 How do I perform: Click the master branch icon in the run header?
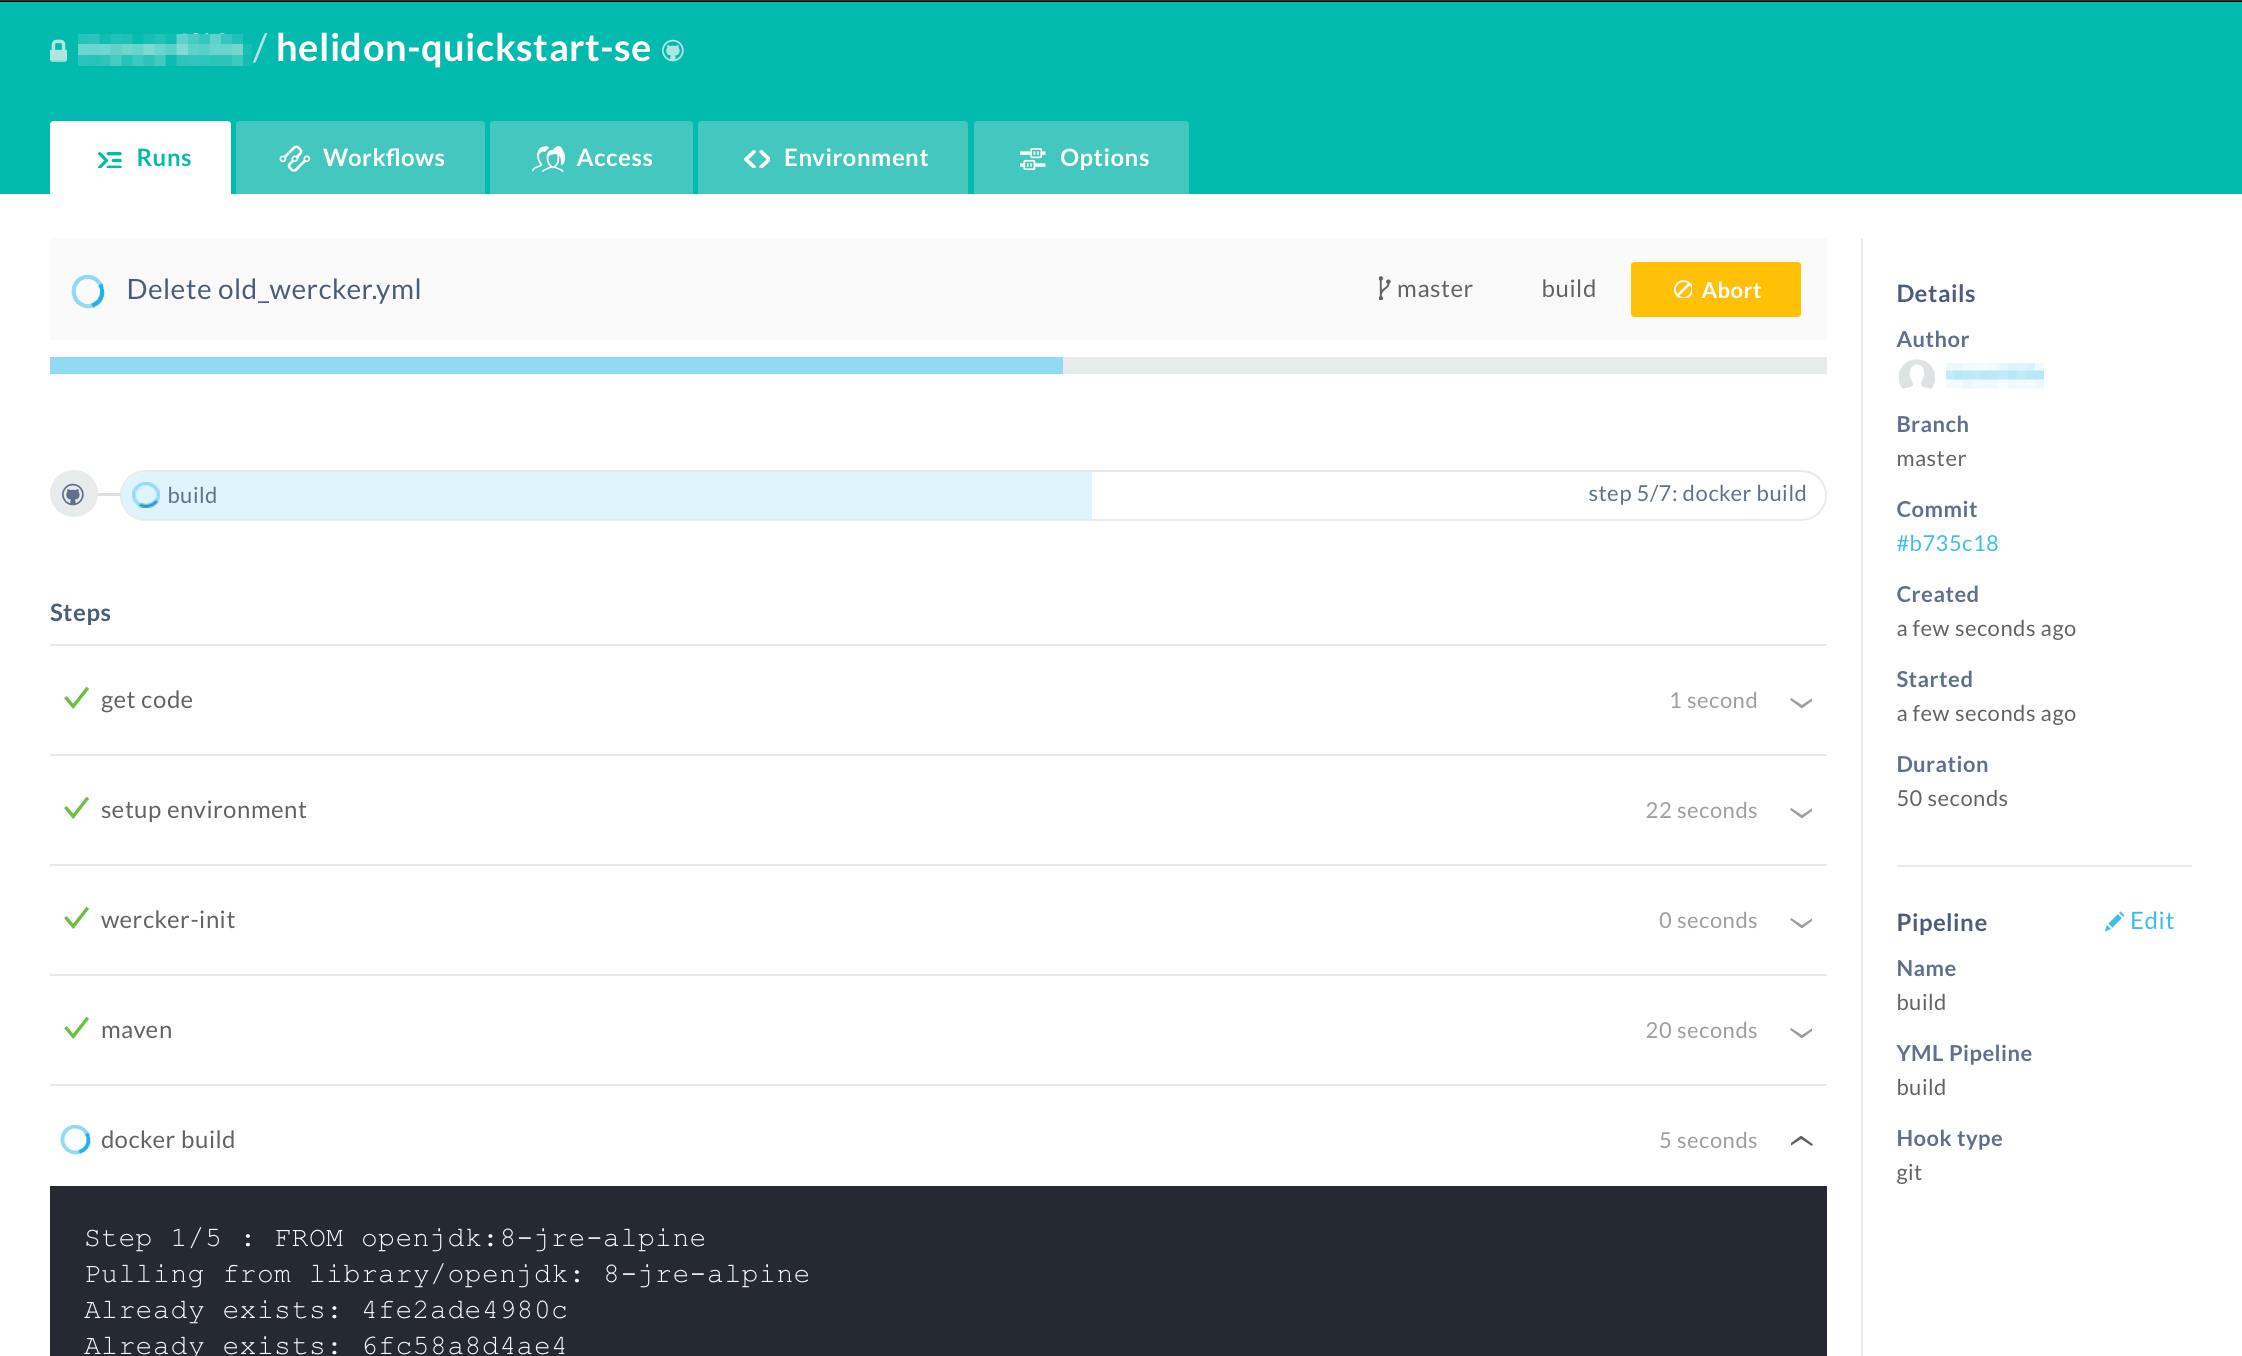(x=1383, y=289)
